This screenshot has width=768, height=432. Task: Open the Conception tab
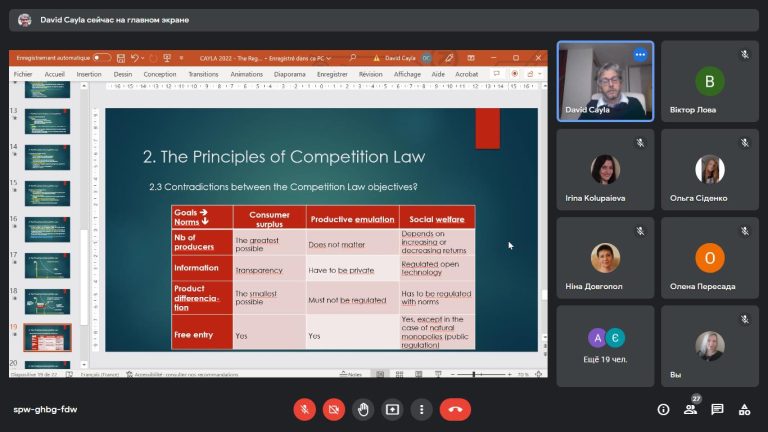[160, 74]
